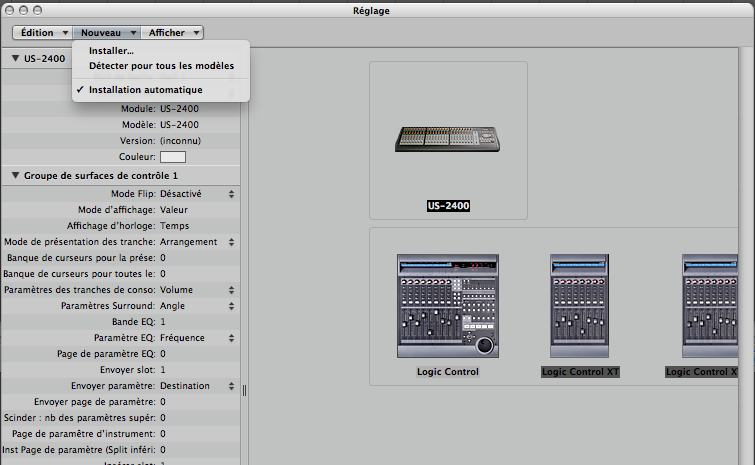The width and height of the screenshot is (755, 465).
Task: Click the Modèle value US-2400
Action: [x=179, y=125]
